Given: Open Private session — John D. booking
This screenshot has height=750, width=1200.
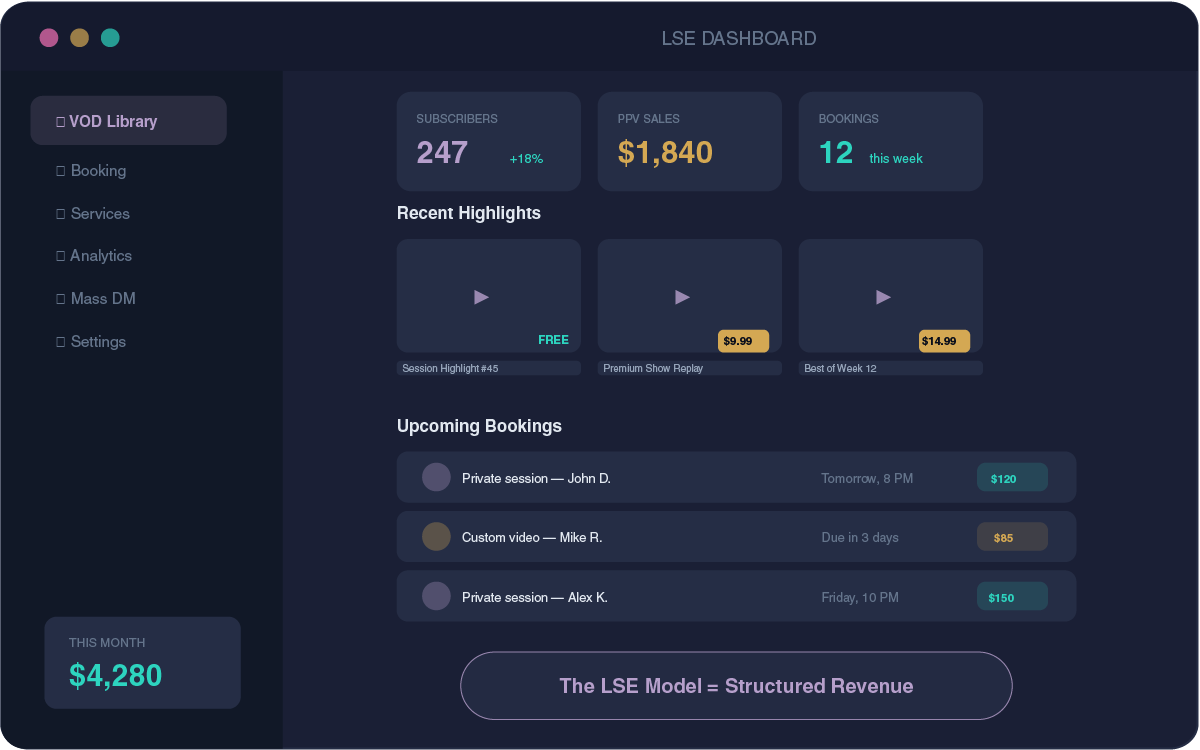Looking at the screenshot, I should tap(737, 477).
